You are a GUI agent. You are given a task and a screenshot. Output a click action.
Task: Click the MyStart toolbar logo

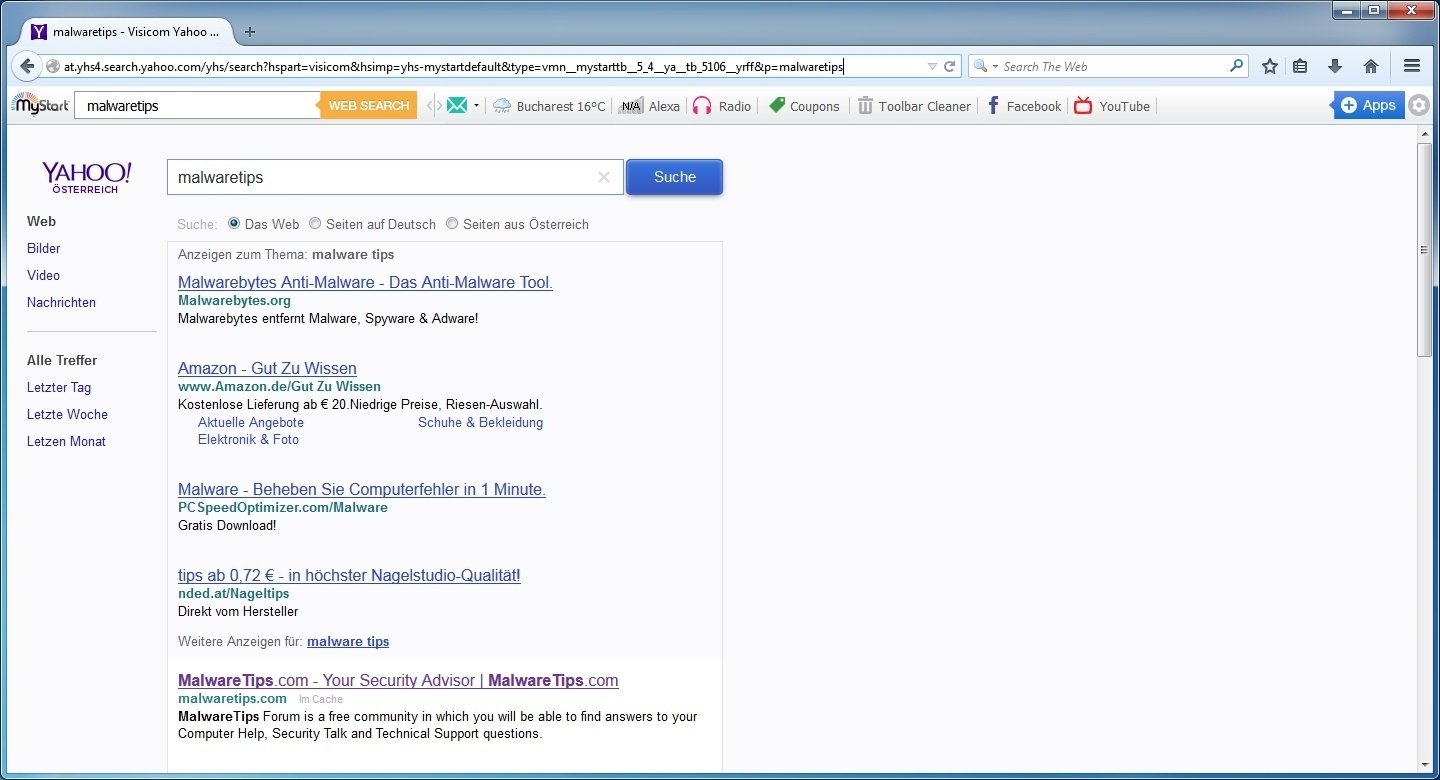(x=40, y=104)
